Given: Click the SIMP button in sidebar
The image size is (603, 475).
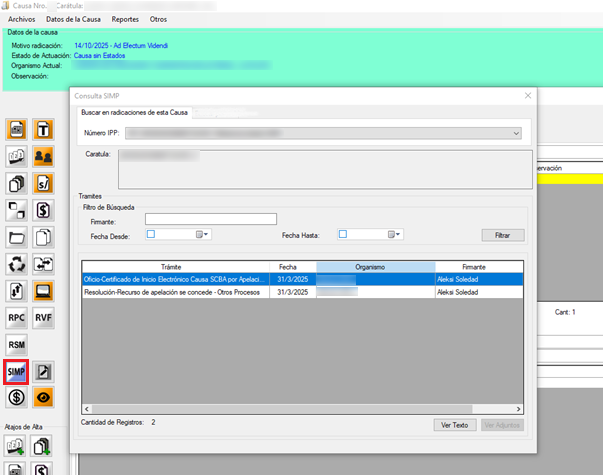Looking at the screenshot, I should (17, 372).
